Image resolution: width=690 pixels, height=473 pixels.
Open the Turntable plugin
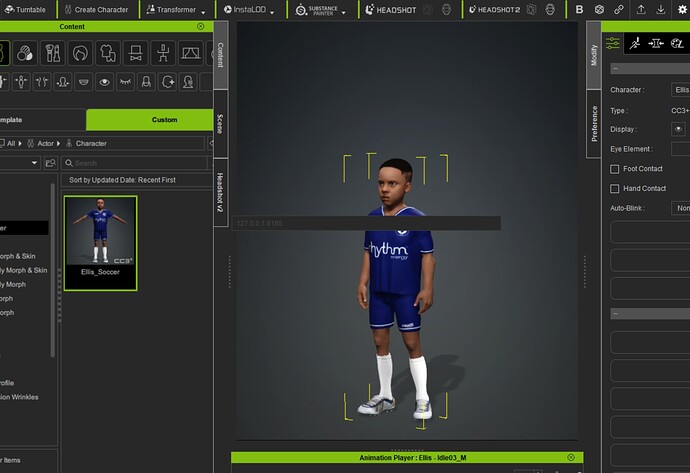click(x=25, y=9)
